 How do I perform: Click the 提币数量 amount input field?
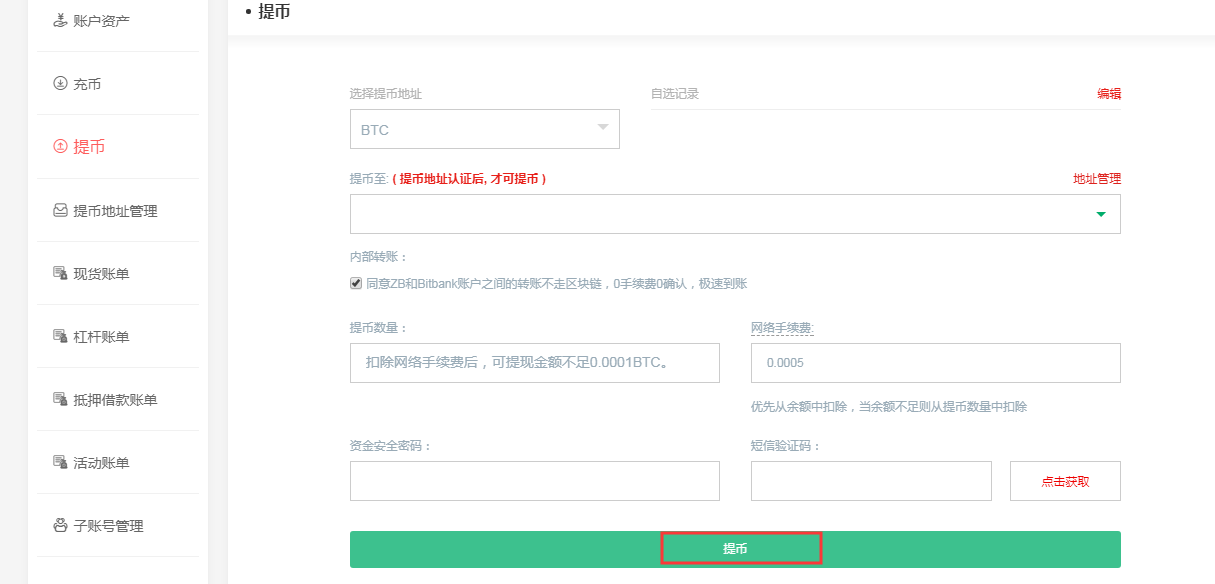coord(534,362)
